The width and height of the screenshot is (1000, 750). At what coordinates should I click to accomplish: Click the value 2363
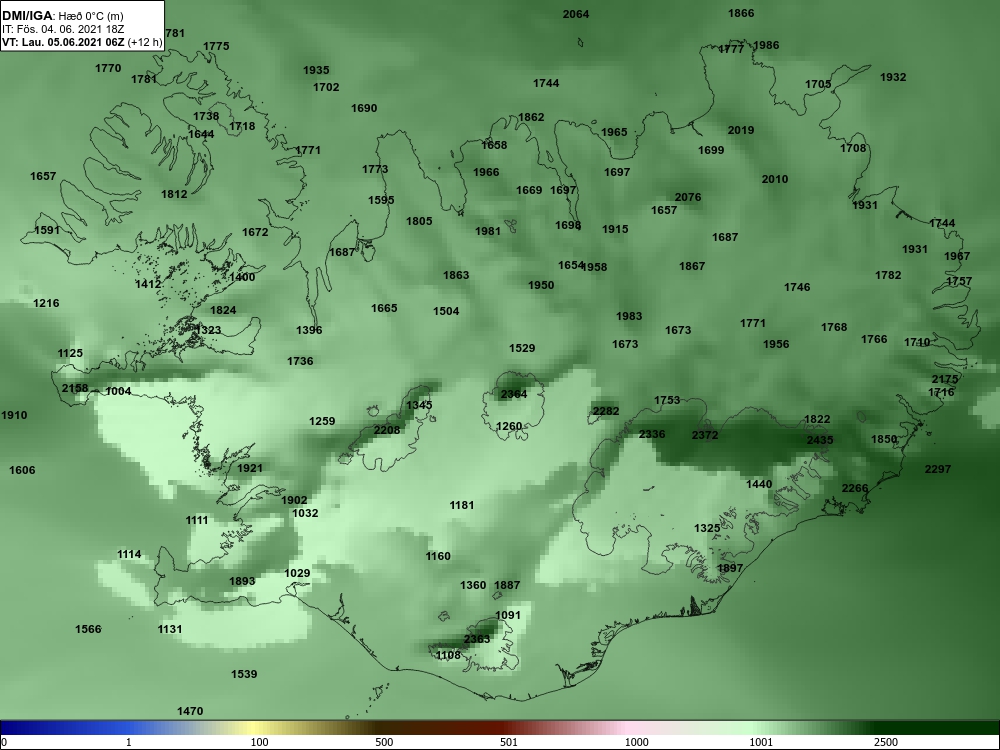477,639
